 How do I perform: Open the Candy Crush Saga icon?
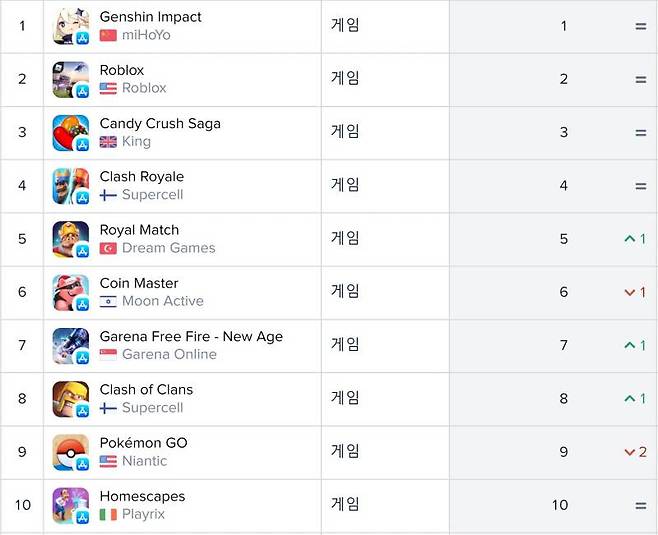click(70, 133)
